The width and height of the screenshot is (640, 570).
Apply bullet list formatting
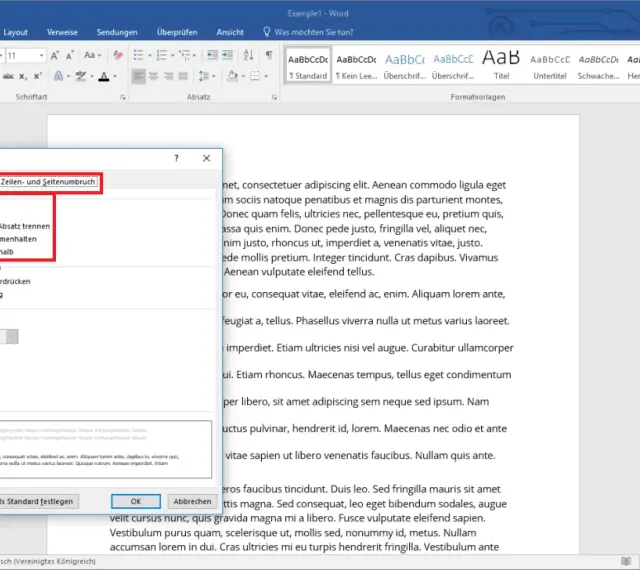click(x=138, y=55)
